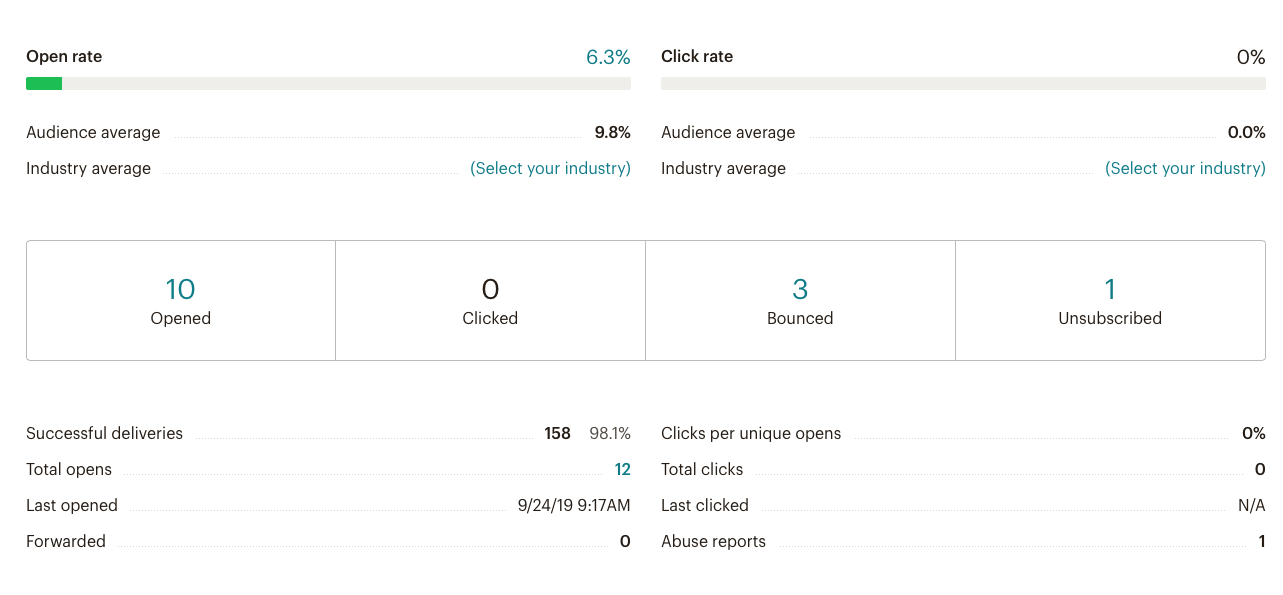
Task: Click the 98.1% delivery rate
Action: tap(610, 434)
